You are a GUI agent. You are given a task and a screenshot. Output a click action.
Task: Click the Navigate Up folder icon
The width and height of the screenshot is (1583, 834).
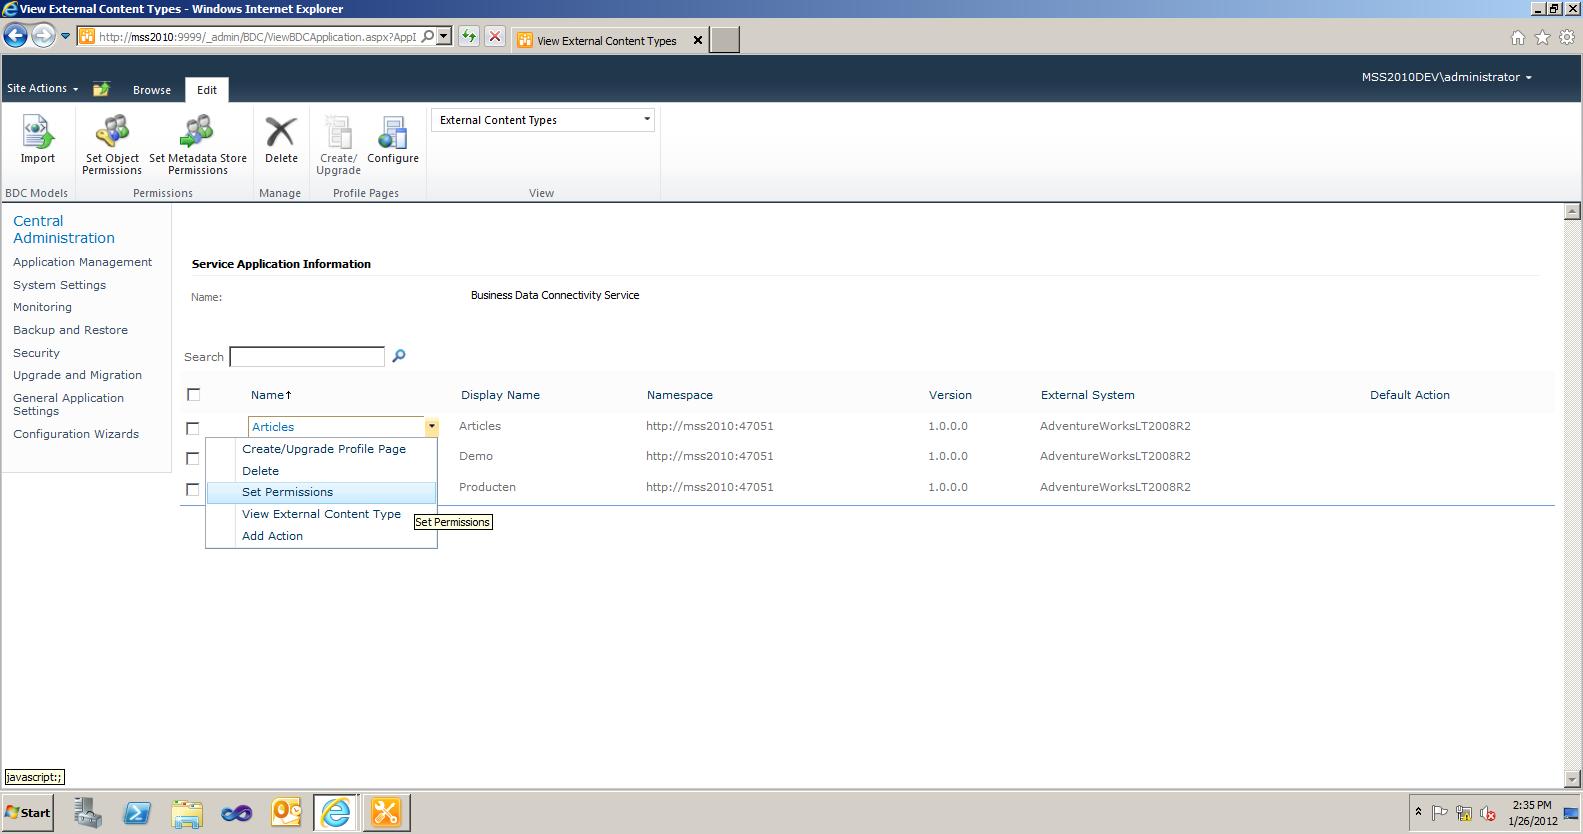coord(101,89)
